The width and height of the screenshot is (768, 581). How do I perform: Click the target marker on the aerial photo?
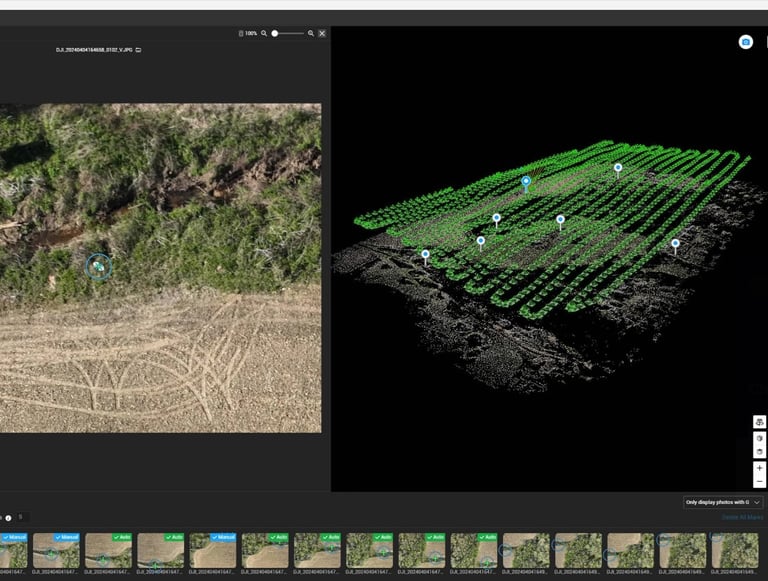98,266
